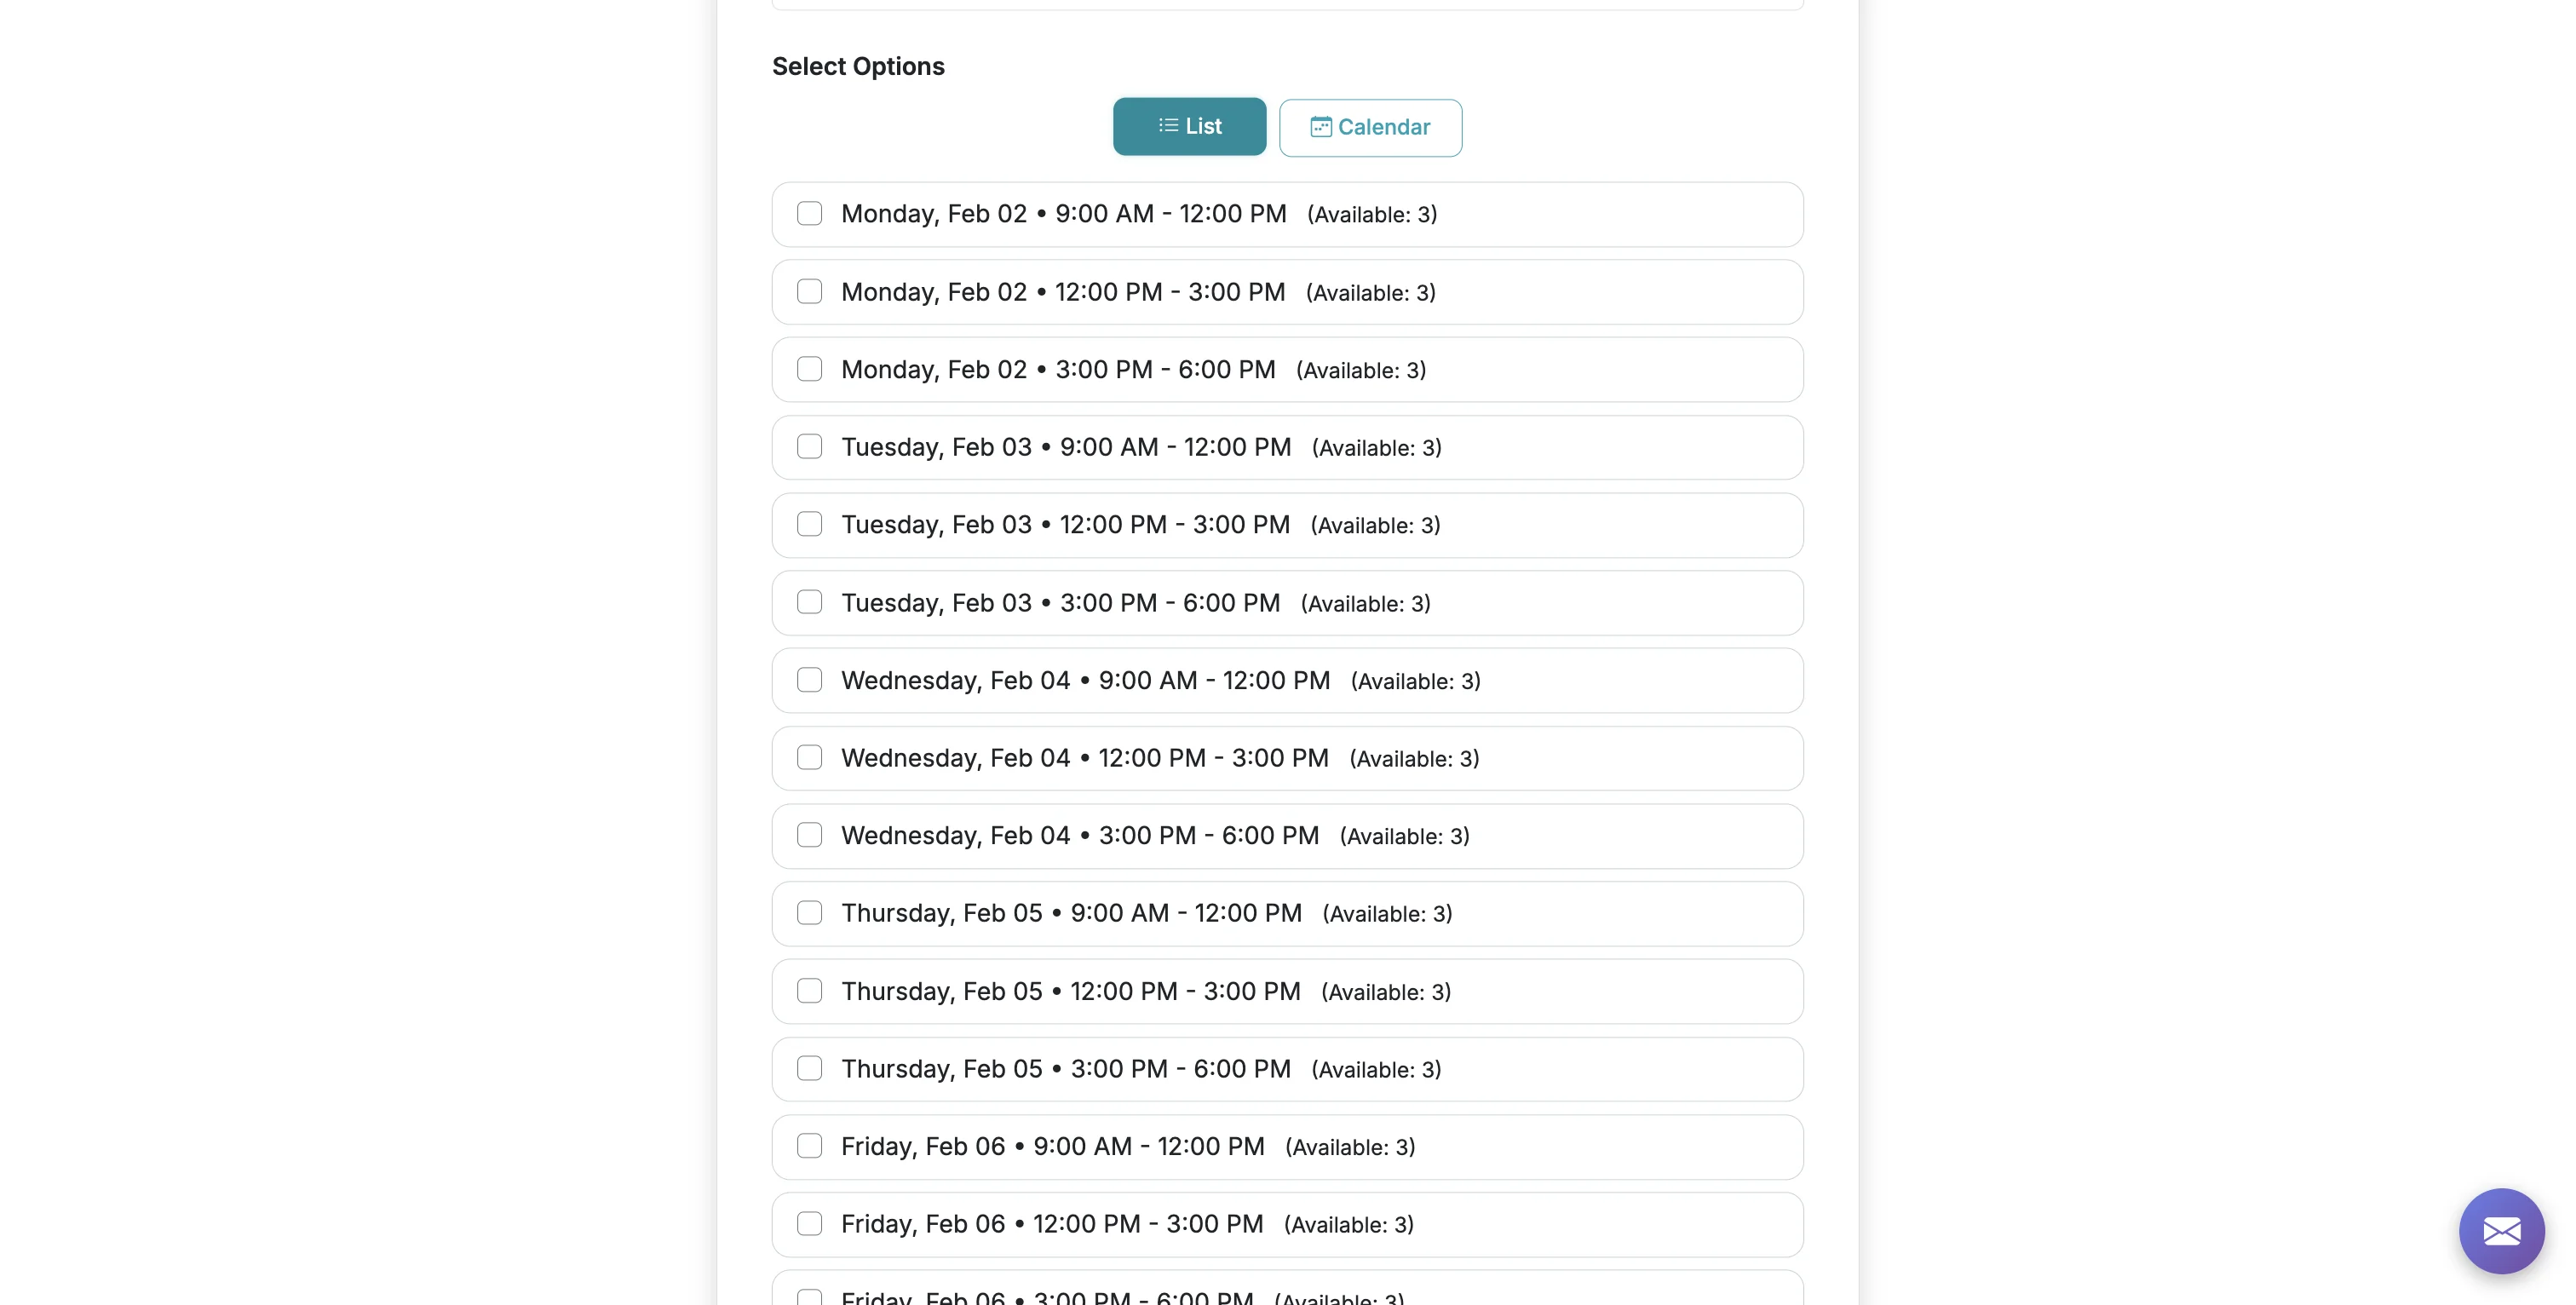Viewport: 2576px width, 1305px height.
Task: Check the Thursday Feb 05 3:00 PM slot
Action: click(809, 1068)
